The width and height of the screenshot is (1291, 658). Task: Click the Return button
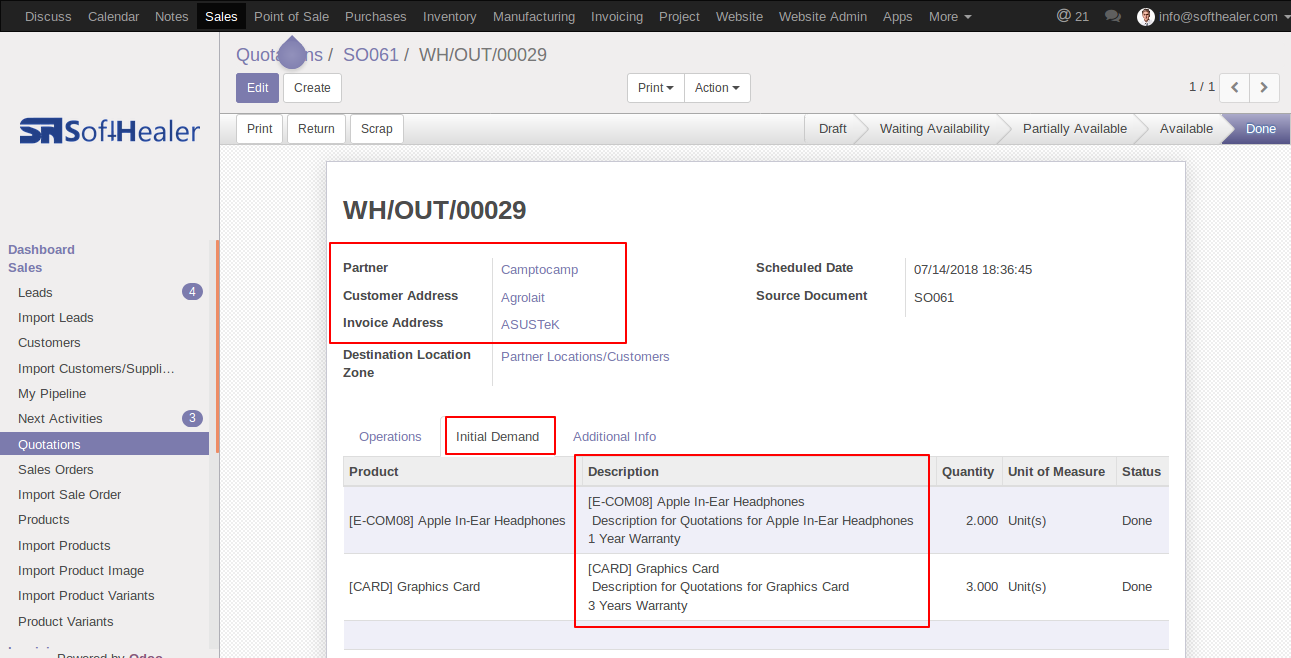click(x=316, y=129)
